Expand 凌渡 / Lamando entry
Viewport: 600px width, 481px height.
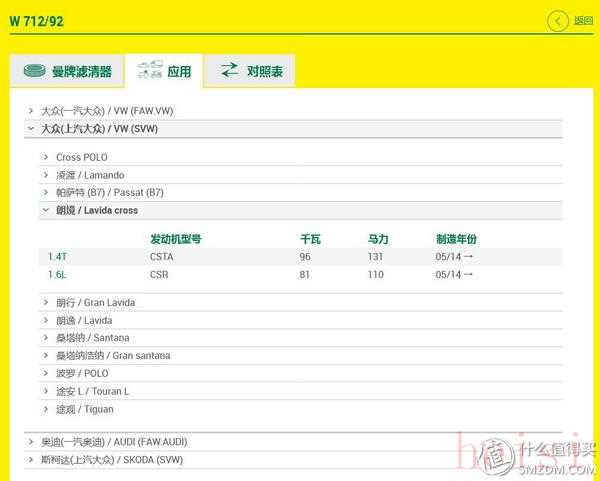[90, 175]
